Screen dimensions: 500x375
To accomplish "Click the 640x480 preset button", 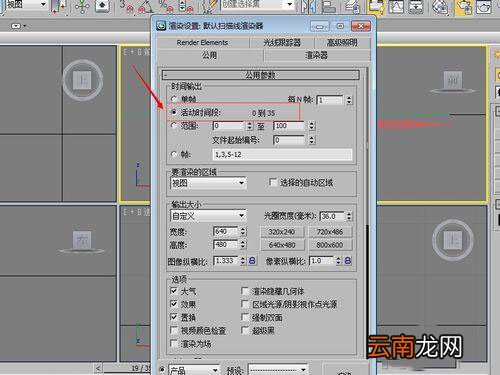I will (282, 245).
